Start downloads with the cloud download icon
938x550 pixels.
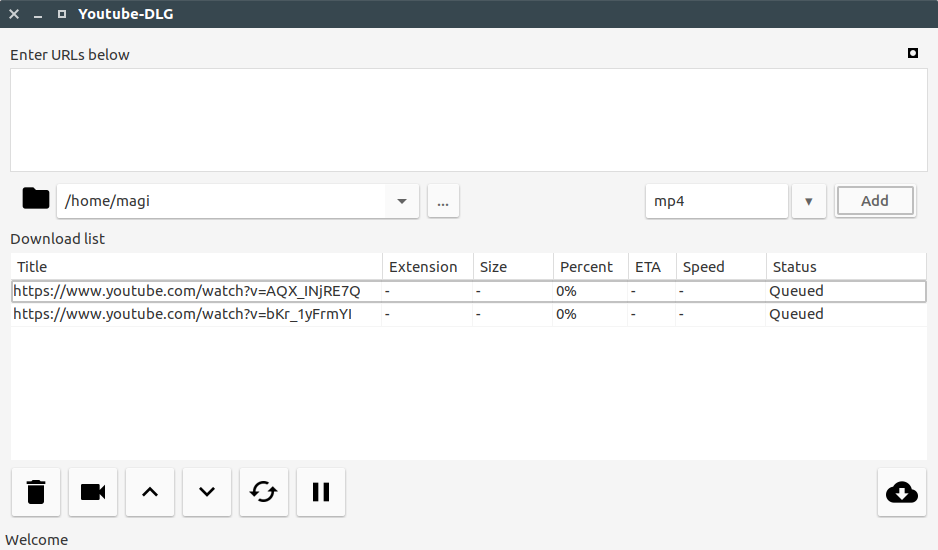902,492
